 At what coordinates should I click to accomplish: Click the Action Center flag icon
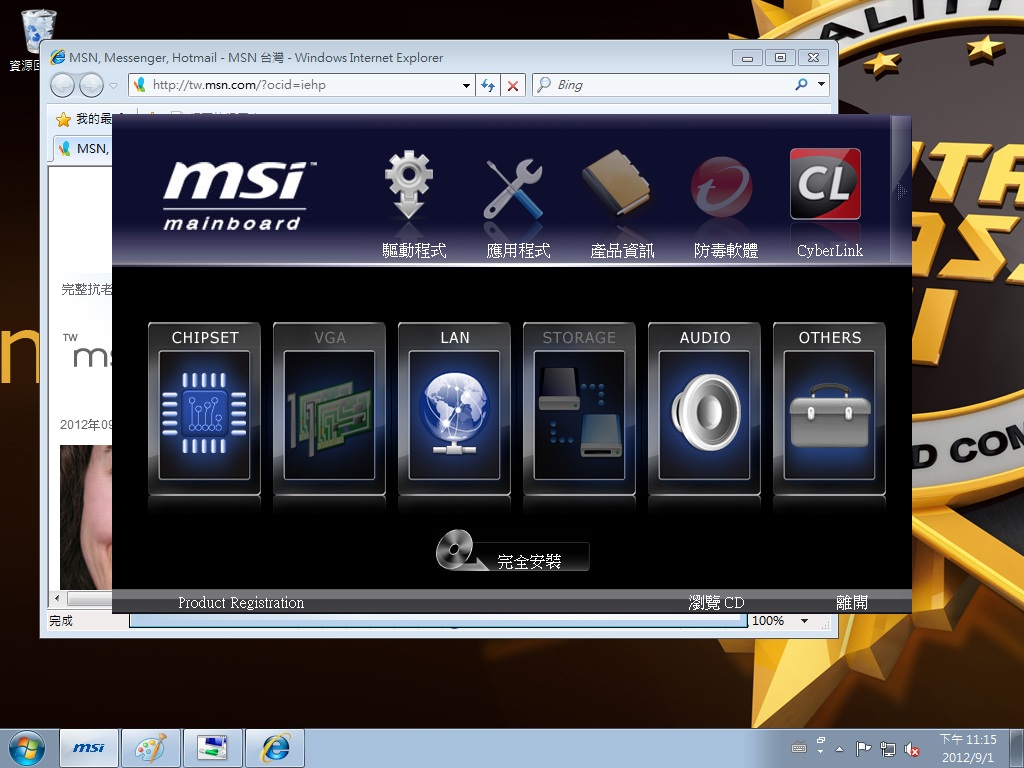coord(863,748)
